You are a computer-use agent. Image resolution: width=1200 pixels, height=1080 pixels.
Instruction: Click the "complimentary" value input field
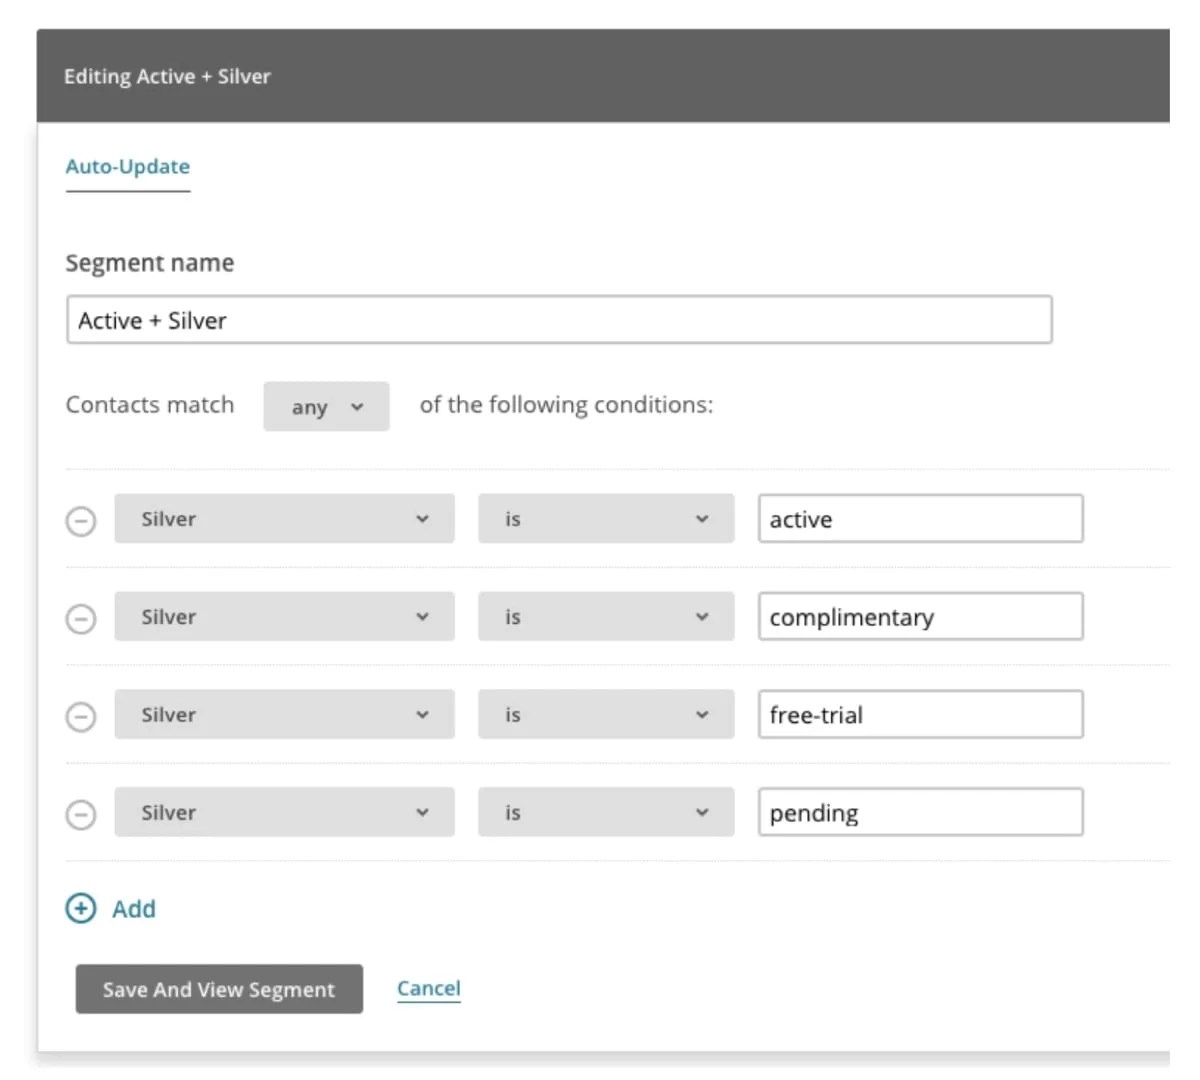click(920, 617)
